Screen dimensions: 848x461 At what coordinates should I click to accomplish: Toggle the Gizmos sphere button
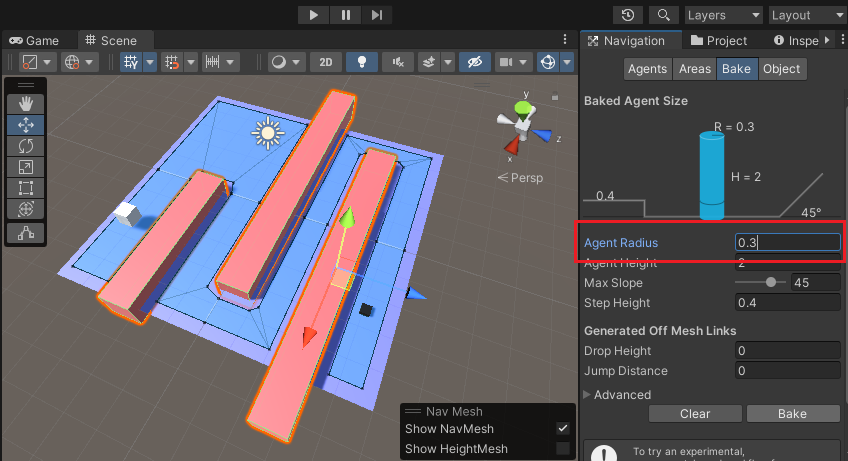click(548, 62)
